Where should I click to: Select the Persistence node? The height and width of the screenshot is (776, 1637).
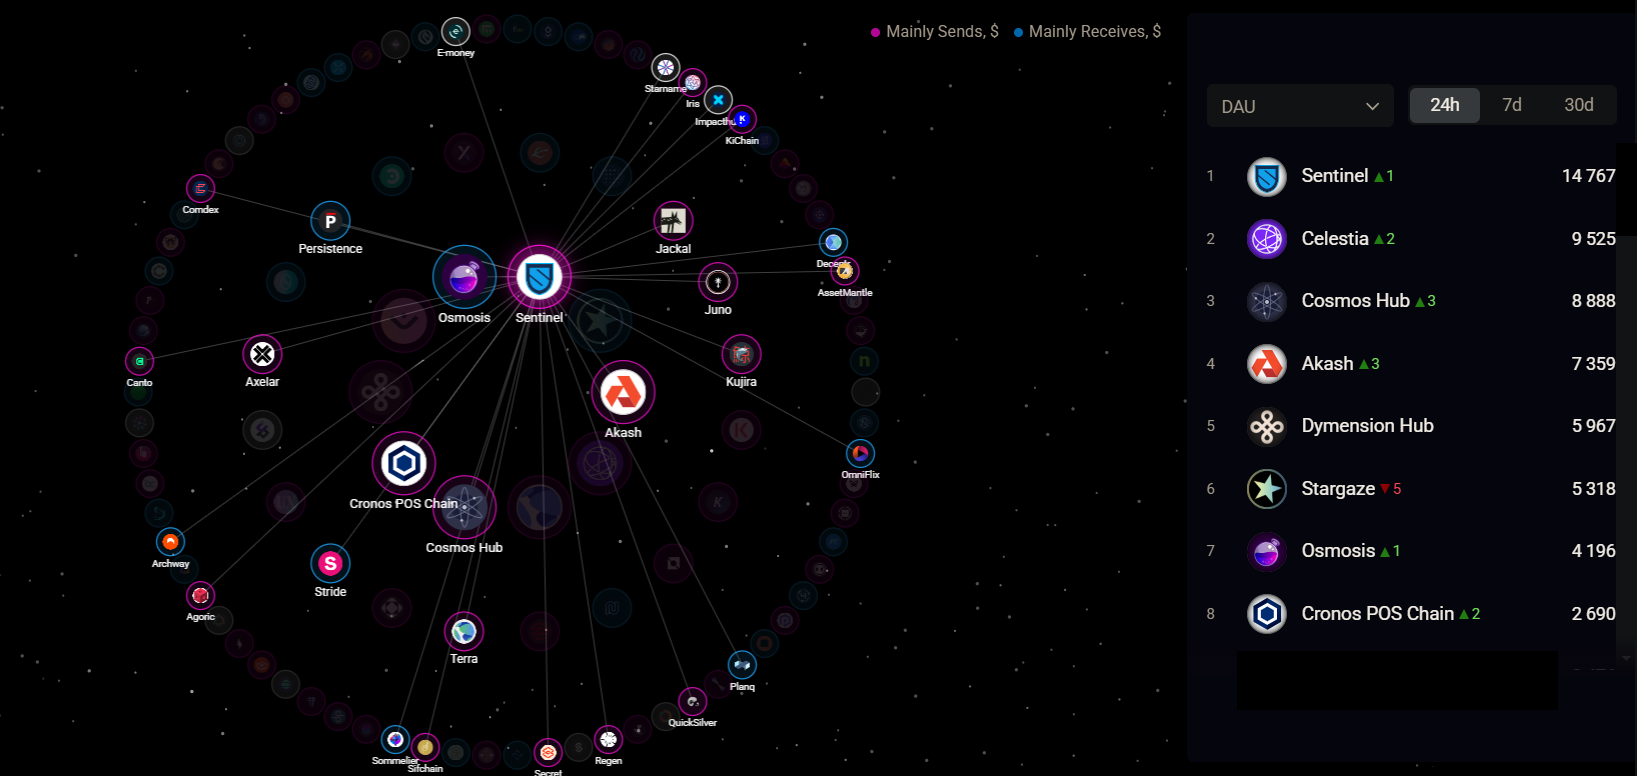tap(330, 221)
